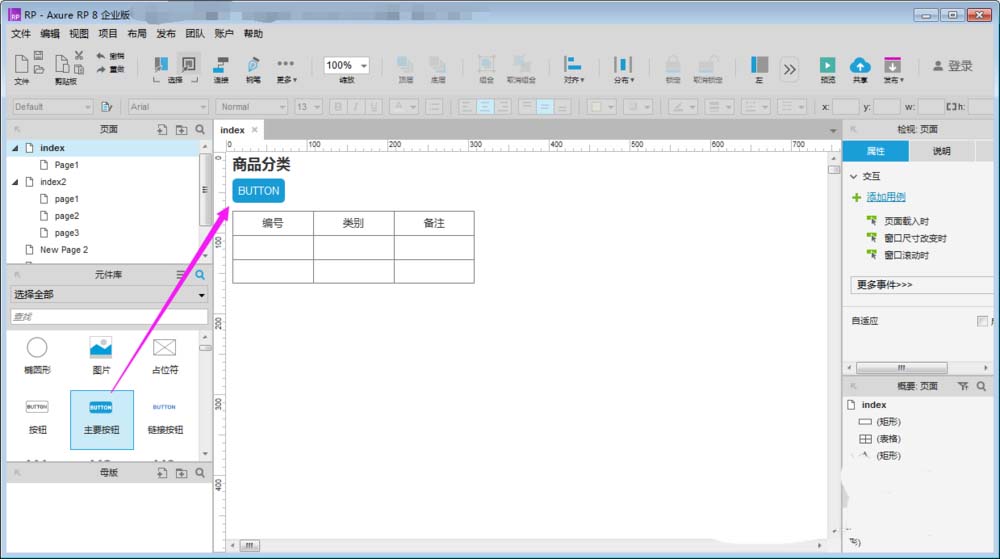Open the 文件 menu
Screen dimensions: 1000x559
click(21, 33)
